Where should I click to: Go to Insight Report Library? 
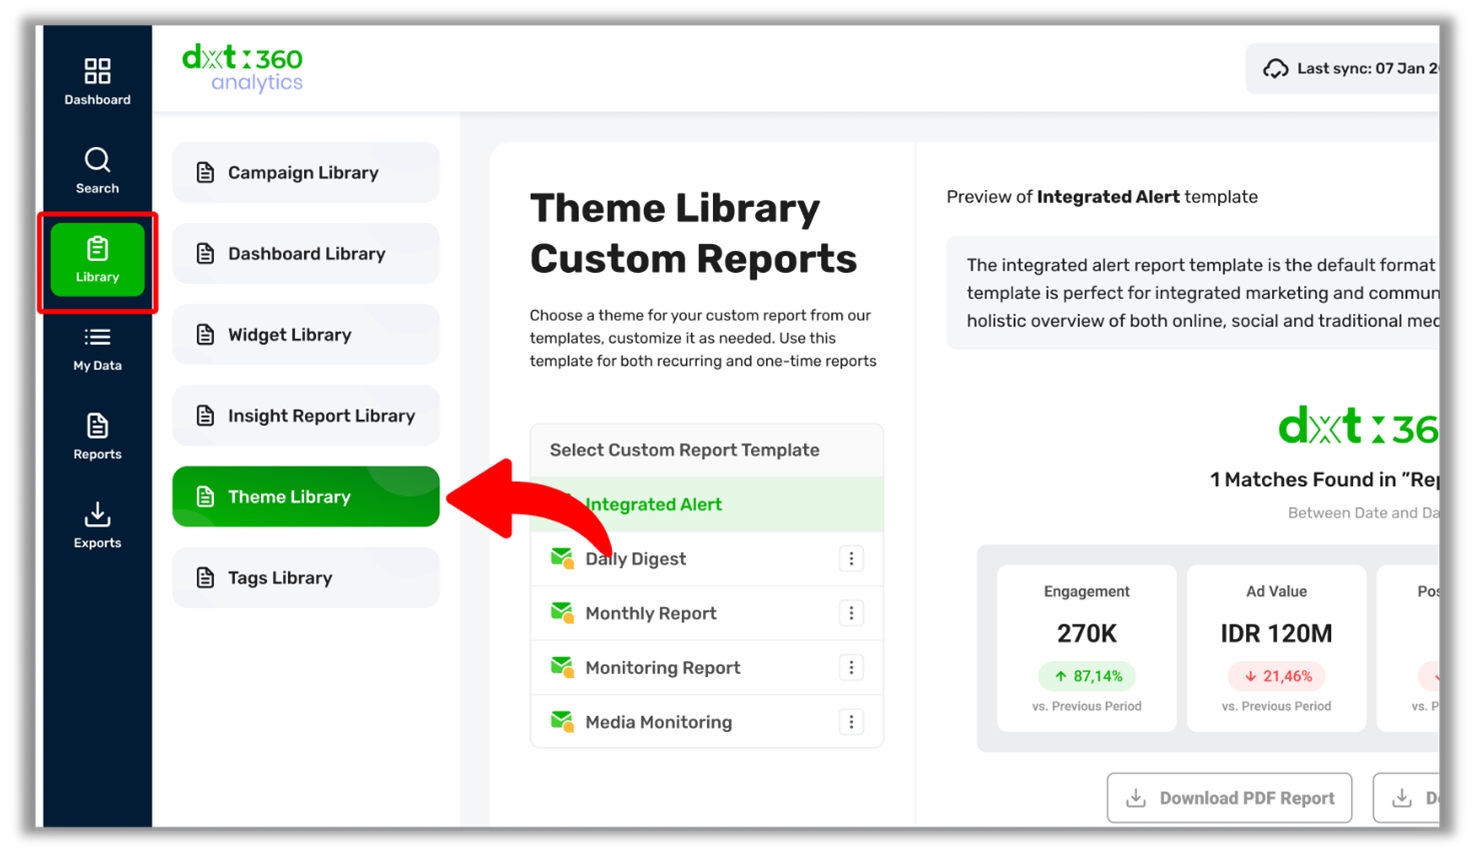(x=306, y=416)
